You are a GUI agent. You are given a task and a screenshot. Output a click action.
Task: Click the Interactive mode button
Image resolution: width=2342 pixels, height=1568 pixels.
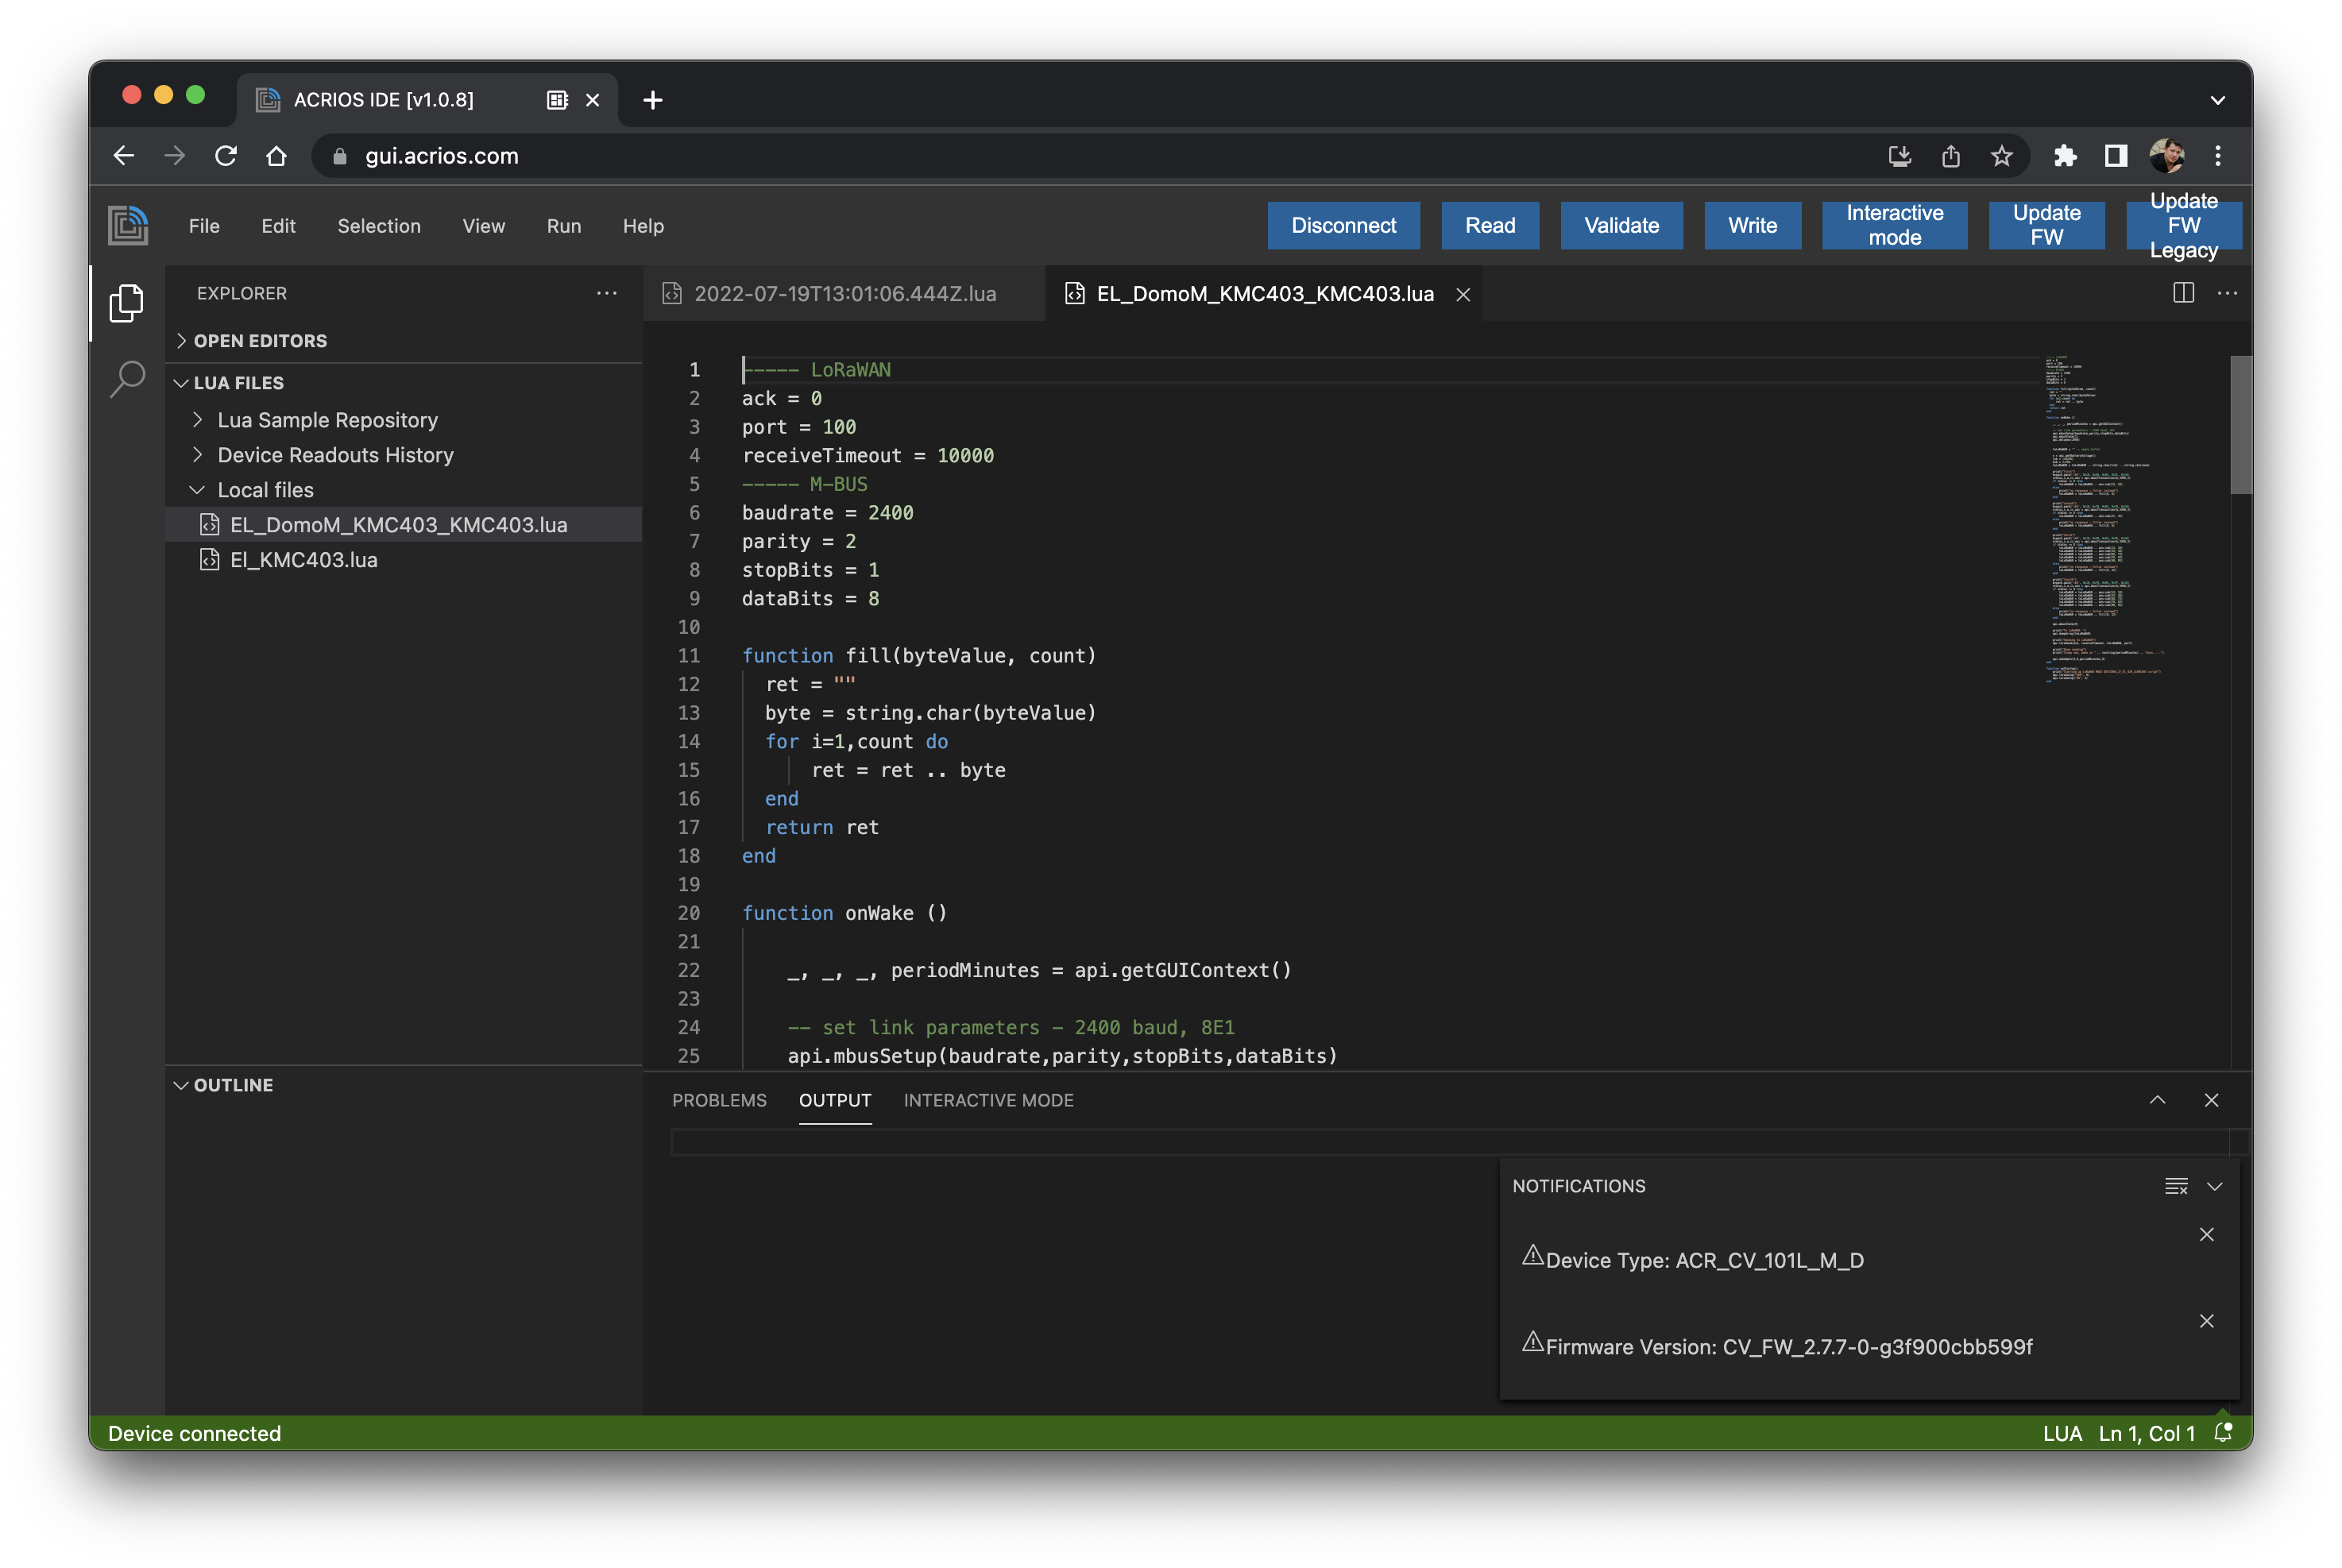[1894, 225]
